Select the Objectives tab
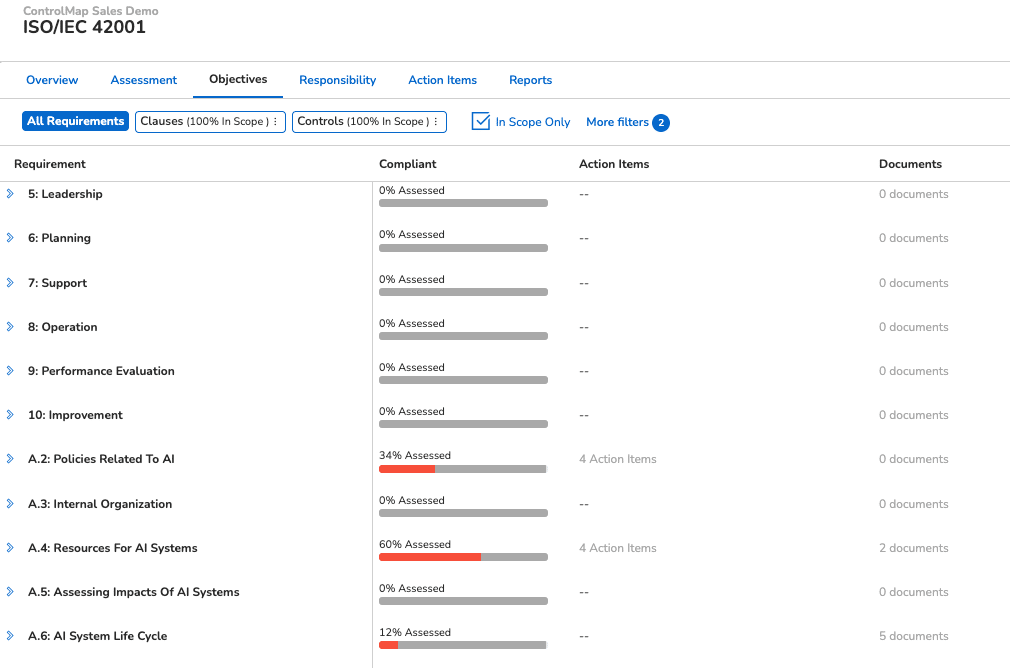1010x668 pixels. point(238,79)
